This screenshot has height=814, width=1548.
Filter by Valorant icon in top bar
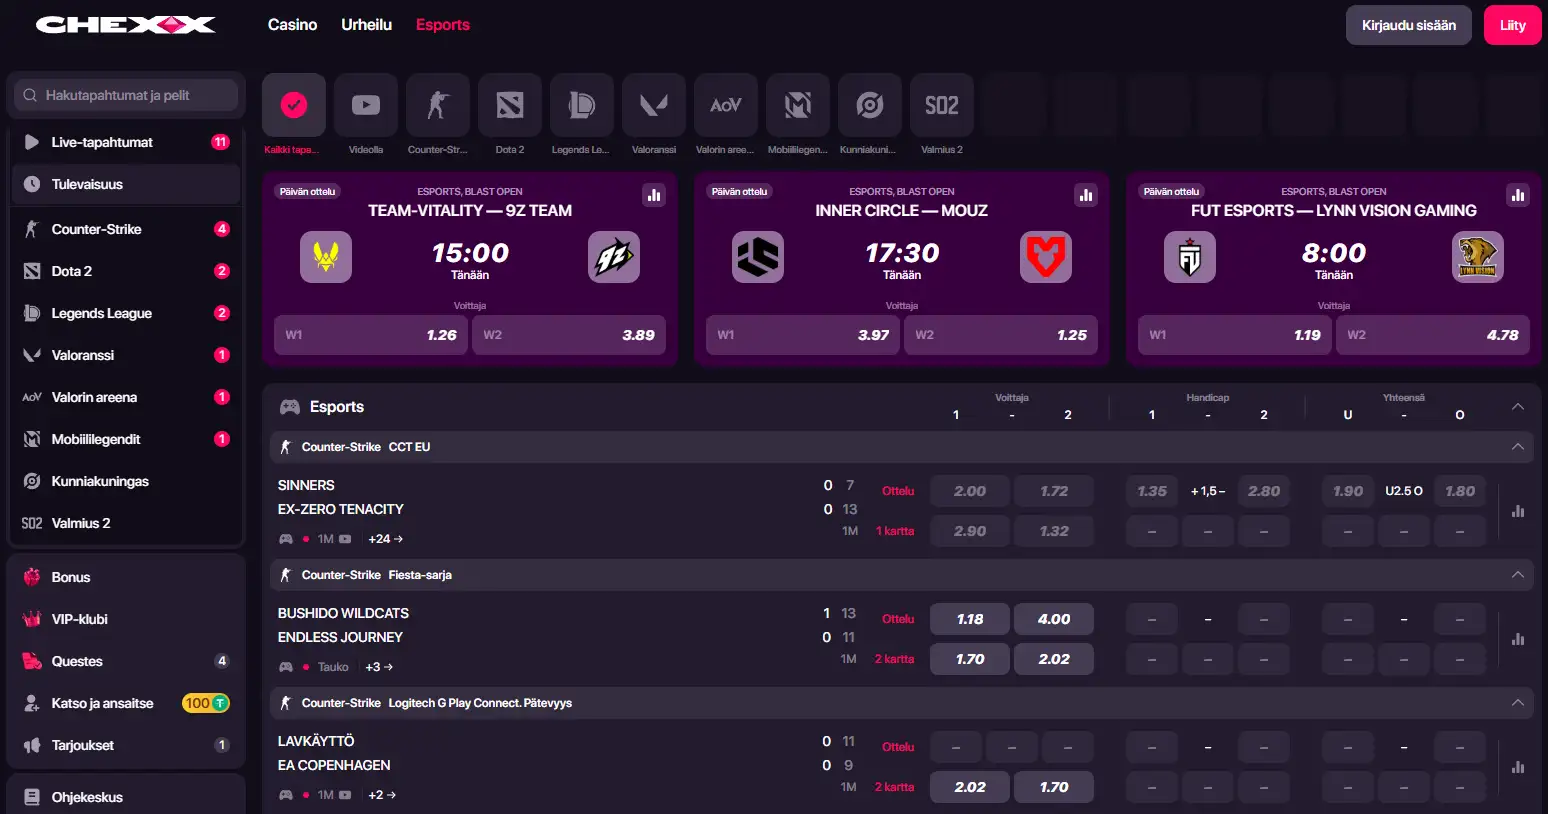[x=654, y=105]
